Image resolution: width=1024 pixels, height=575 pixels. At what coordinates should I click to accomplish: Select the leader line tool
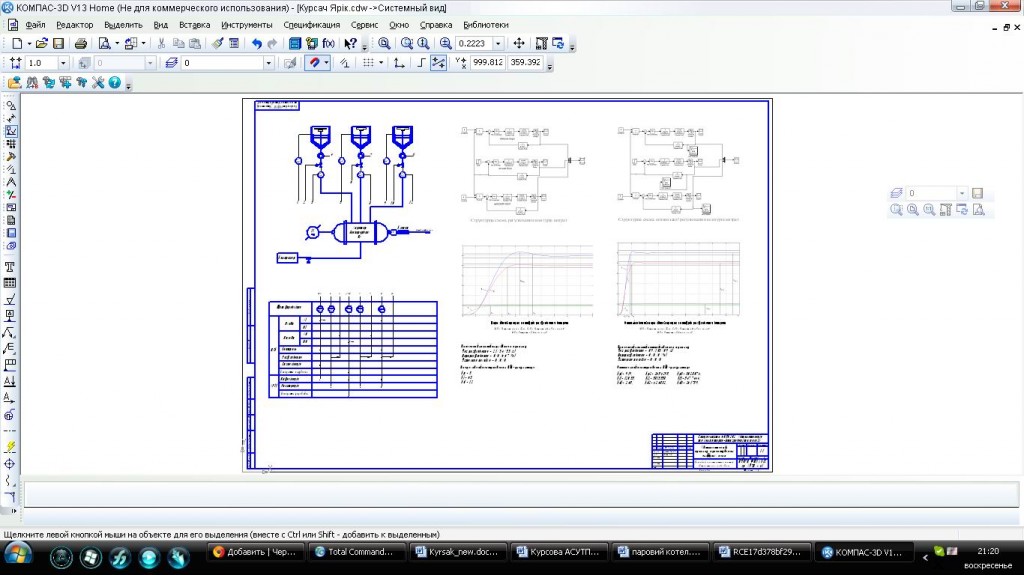coord(10,333)
